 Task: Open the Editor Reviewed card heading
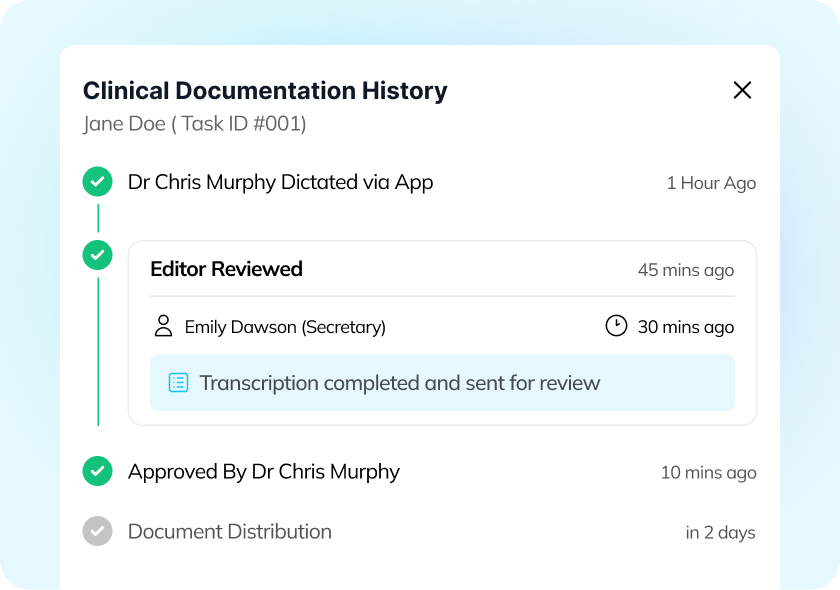[x=226, y=269]
